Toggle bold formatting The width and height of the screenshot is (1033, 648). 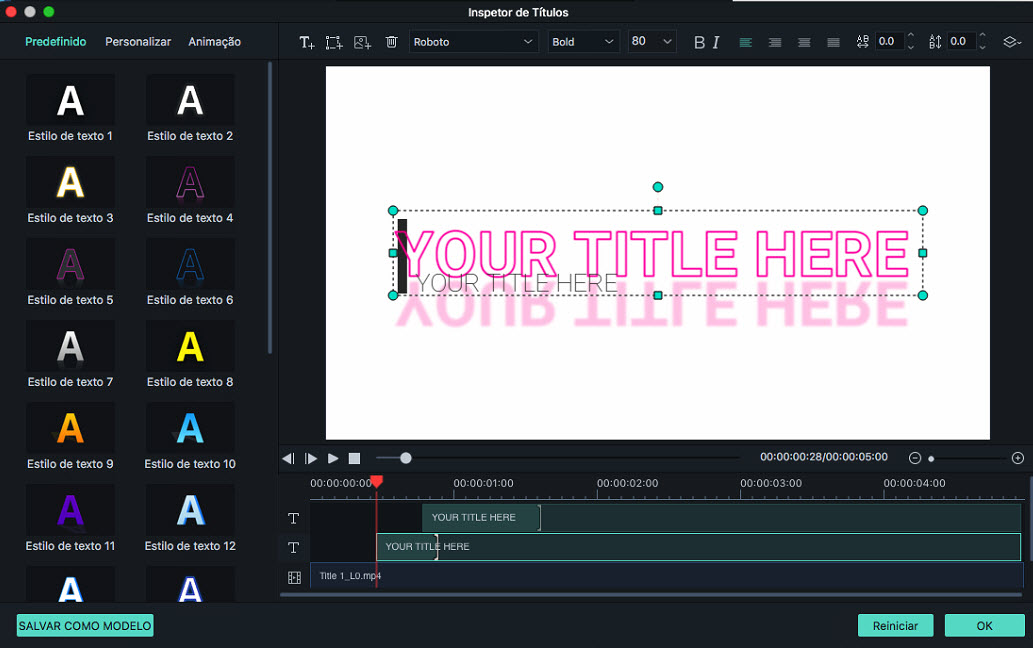(x=699, y=42)
